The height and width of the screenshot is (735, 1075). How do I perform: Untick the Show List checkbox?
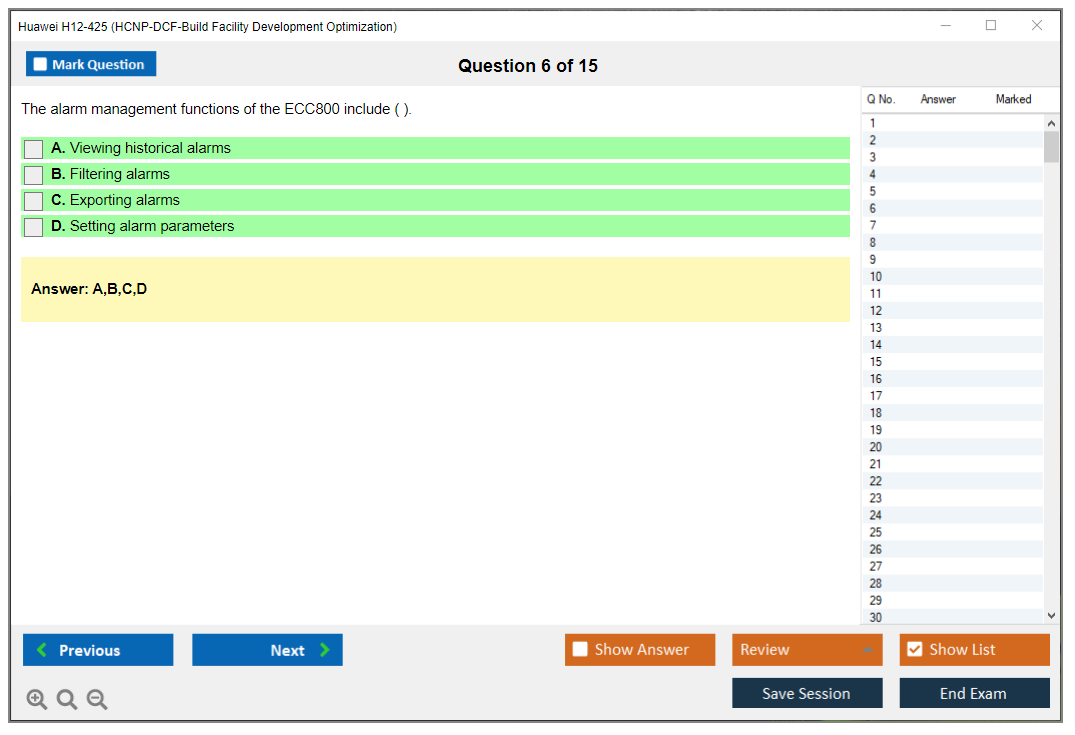(x=914, y=650)
